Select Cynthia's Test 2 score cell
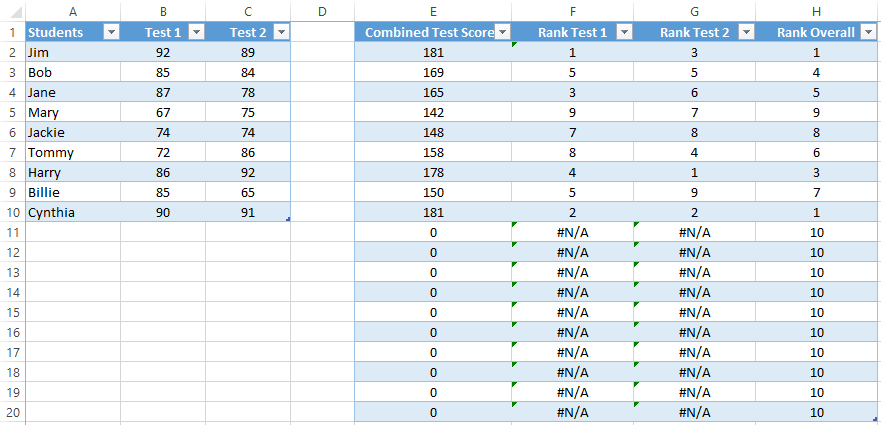 coord(248,212)
